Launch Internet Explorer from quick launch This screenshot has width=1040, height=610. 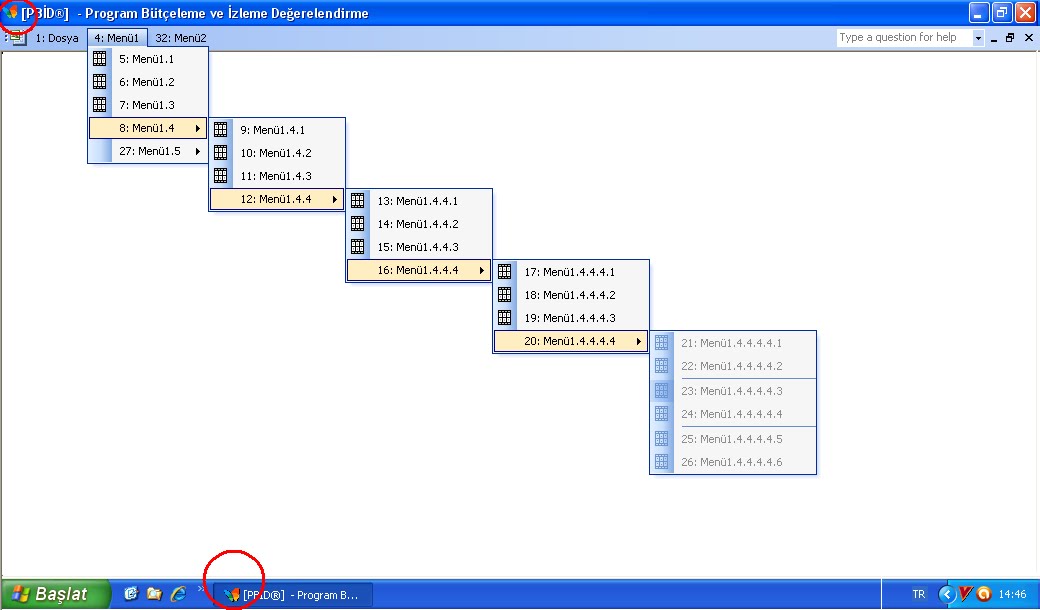coord(178,594)
